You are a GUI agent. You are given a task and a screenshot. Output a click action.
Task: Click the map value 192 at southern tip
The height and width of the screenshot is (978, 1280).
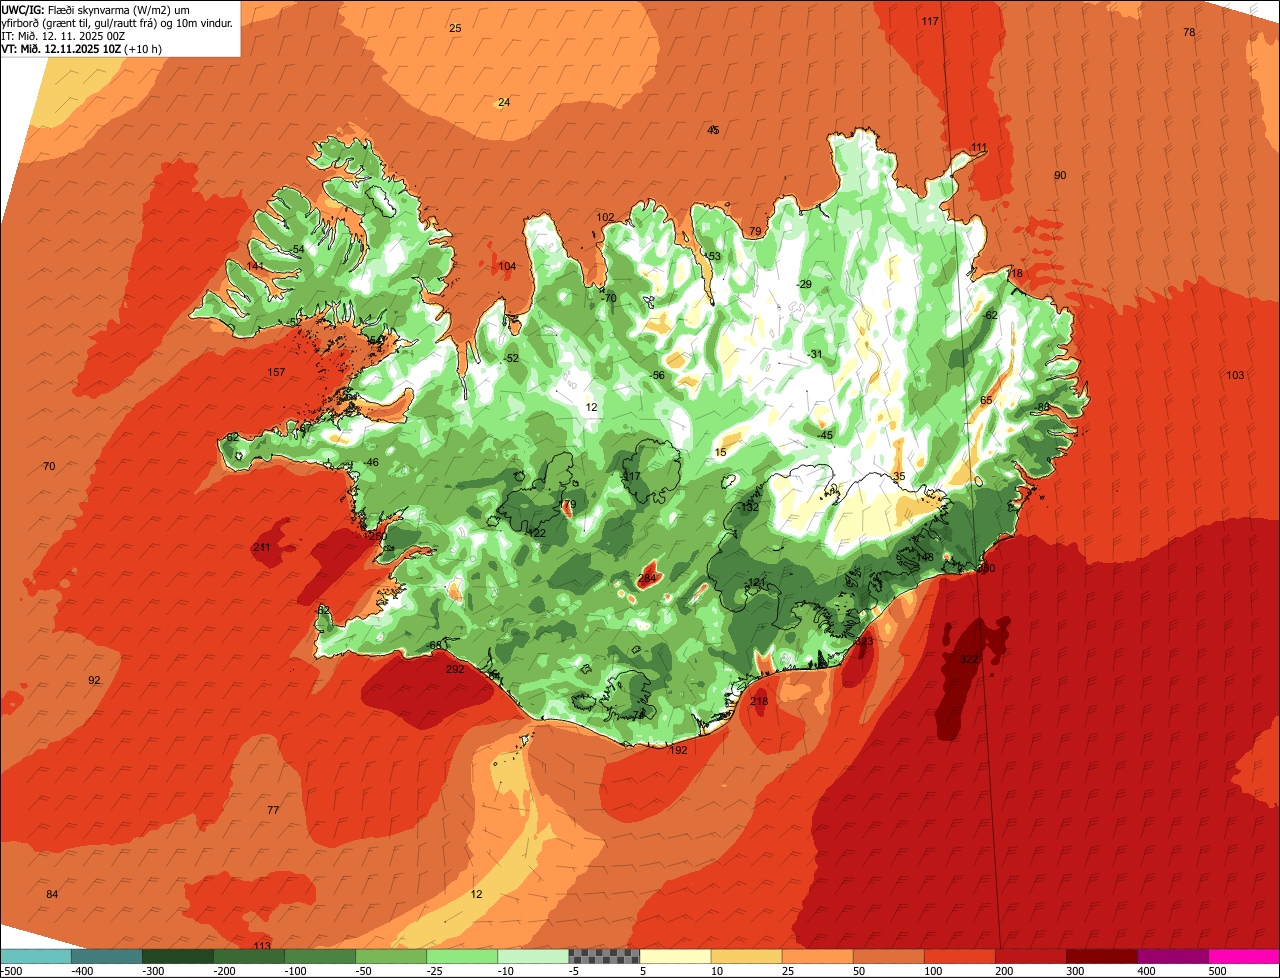point(679,750)
